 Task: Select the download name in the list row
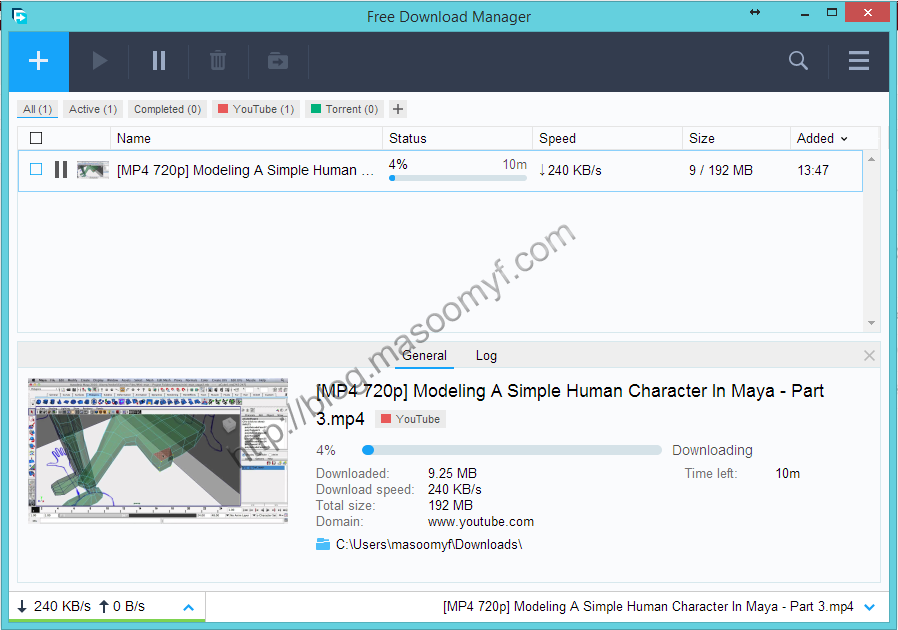pos(245,170)
